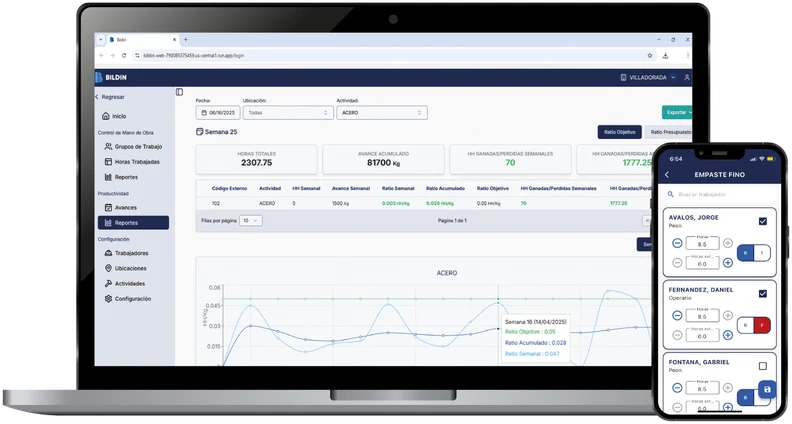Click browser back arrow
The image size is (792, 424).
[102, 56]
